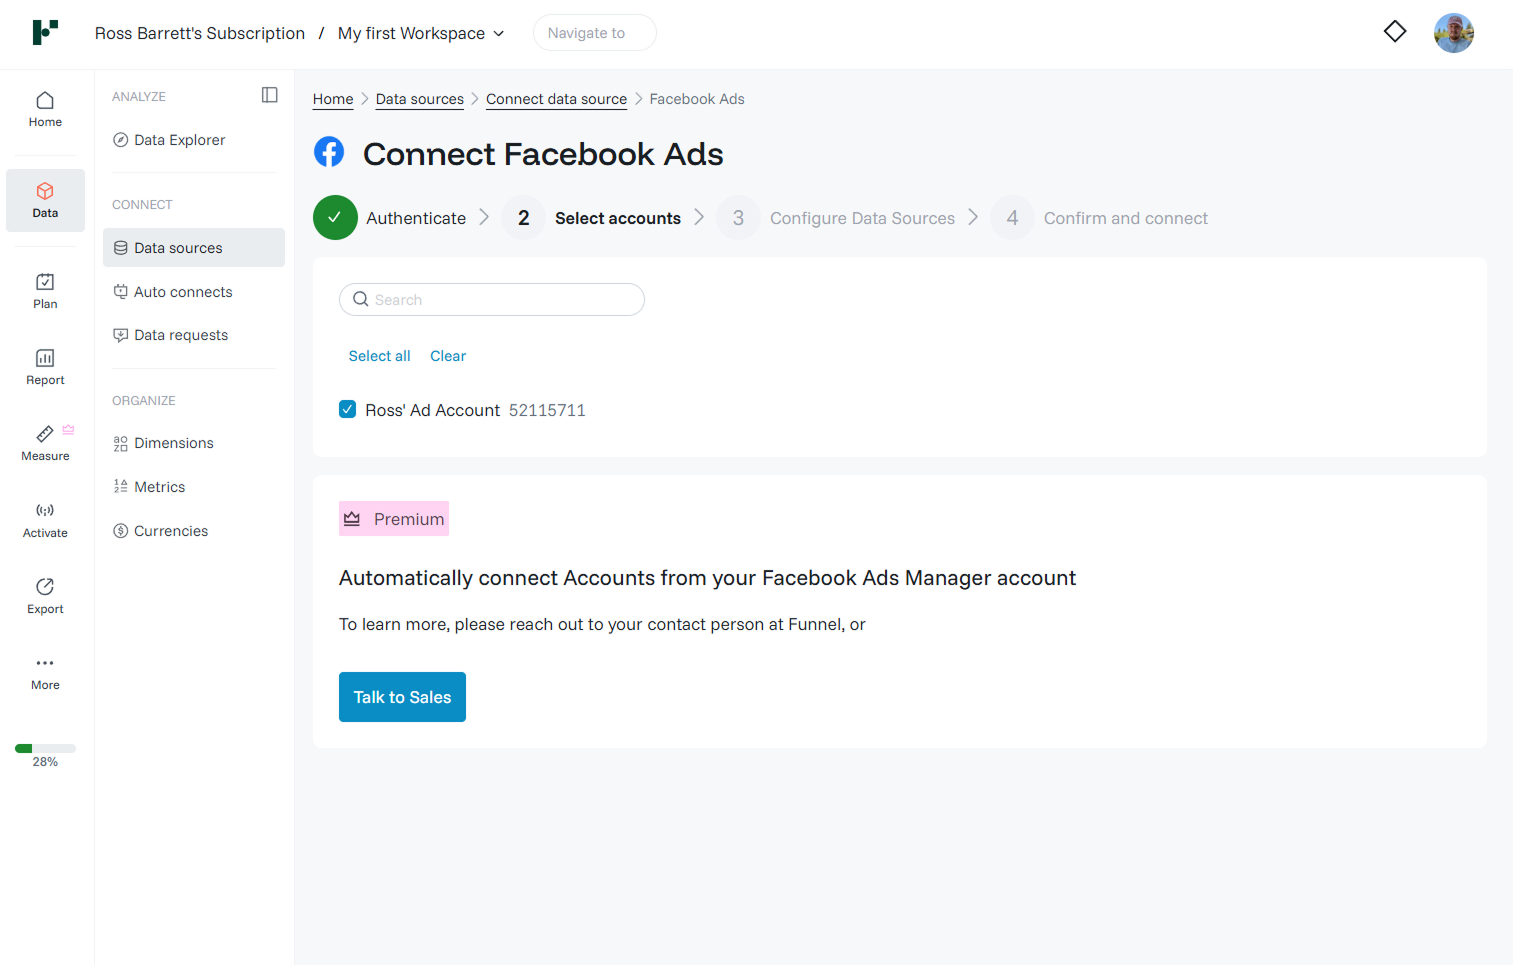Screen dimensions: 1513x965
Task: Open Auto connects in sidebar
Action: (194, 292)
